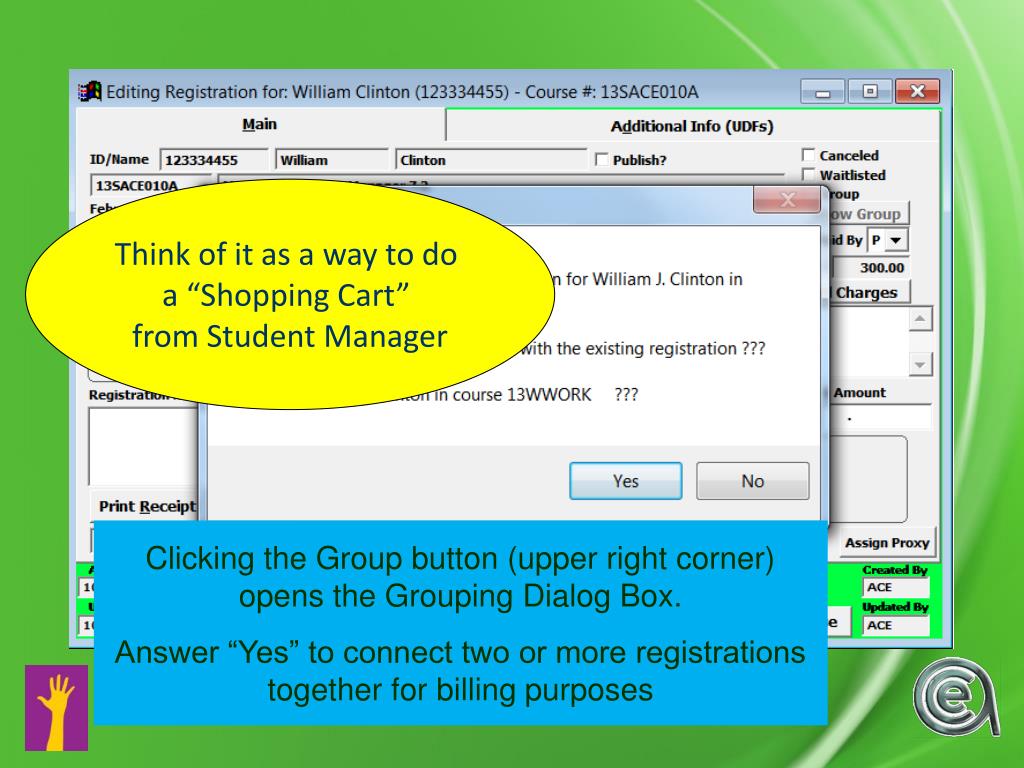Screen dimensions: 1024x768
Task: Click the 300.00 amount field
Action: tap(871, 267)
